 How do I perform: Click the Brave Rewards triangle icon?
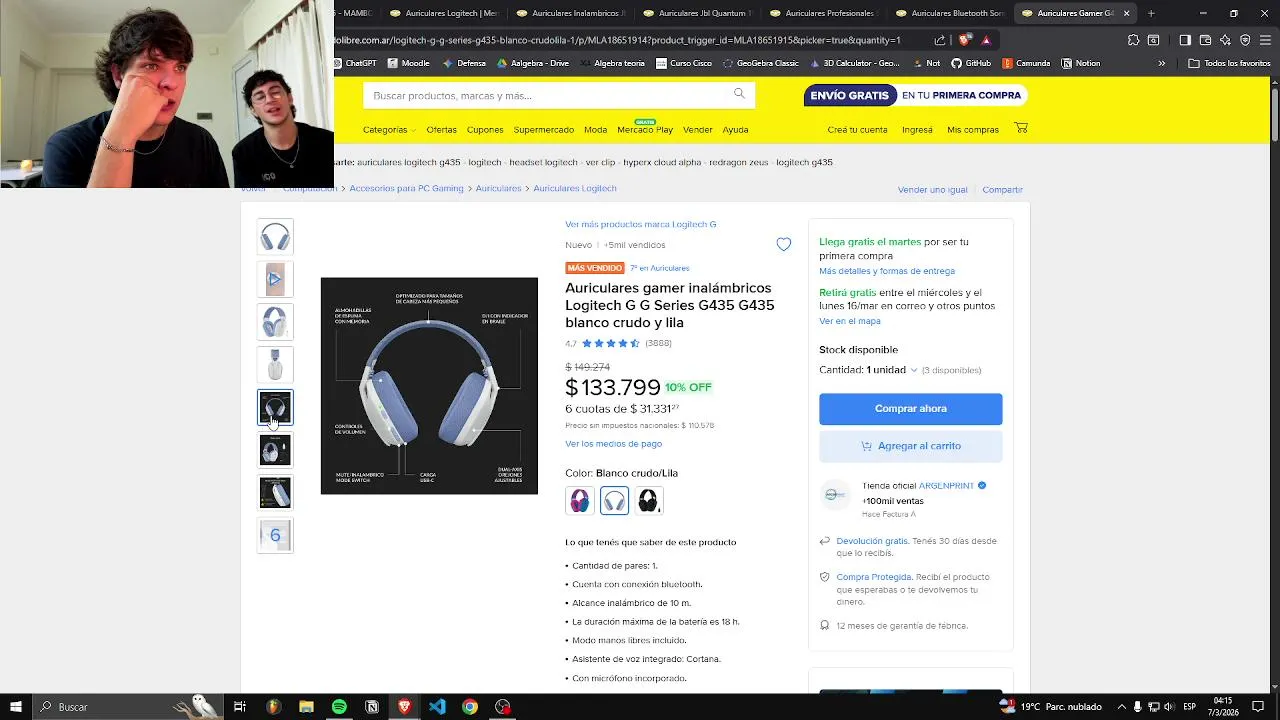point(986,40)
